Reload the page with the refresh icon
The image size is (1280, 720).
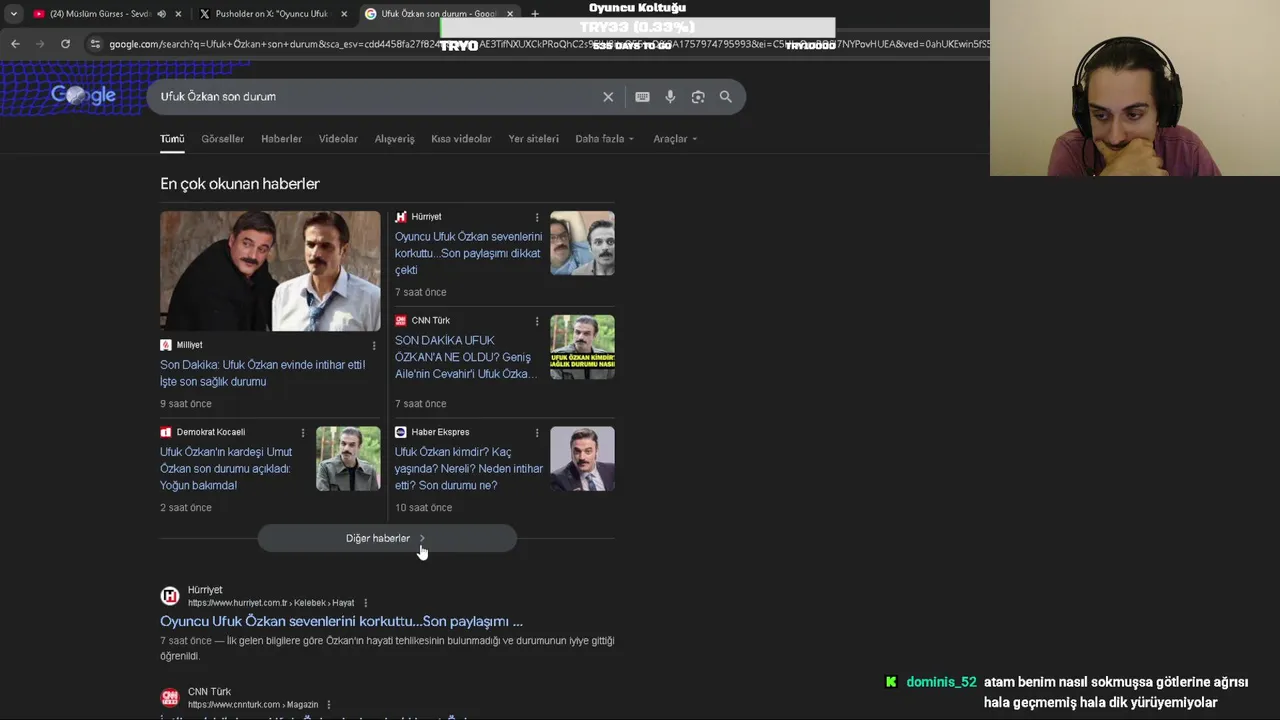(x=65, y=44)
